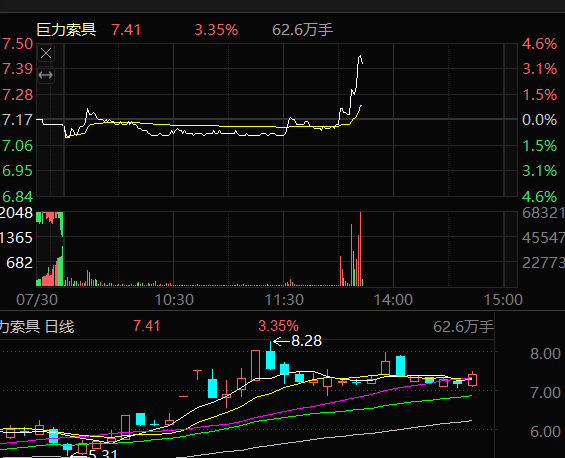Click the 15:00 time axis label
The image size is (565, 458).
tap(503, 299)
